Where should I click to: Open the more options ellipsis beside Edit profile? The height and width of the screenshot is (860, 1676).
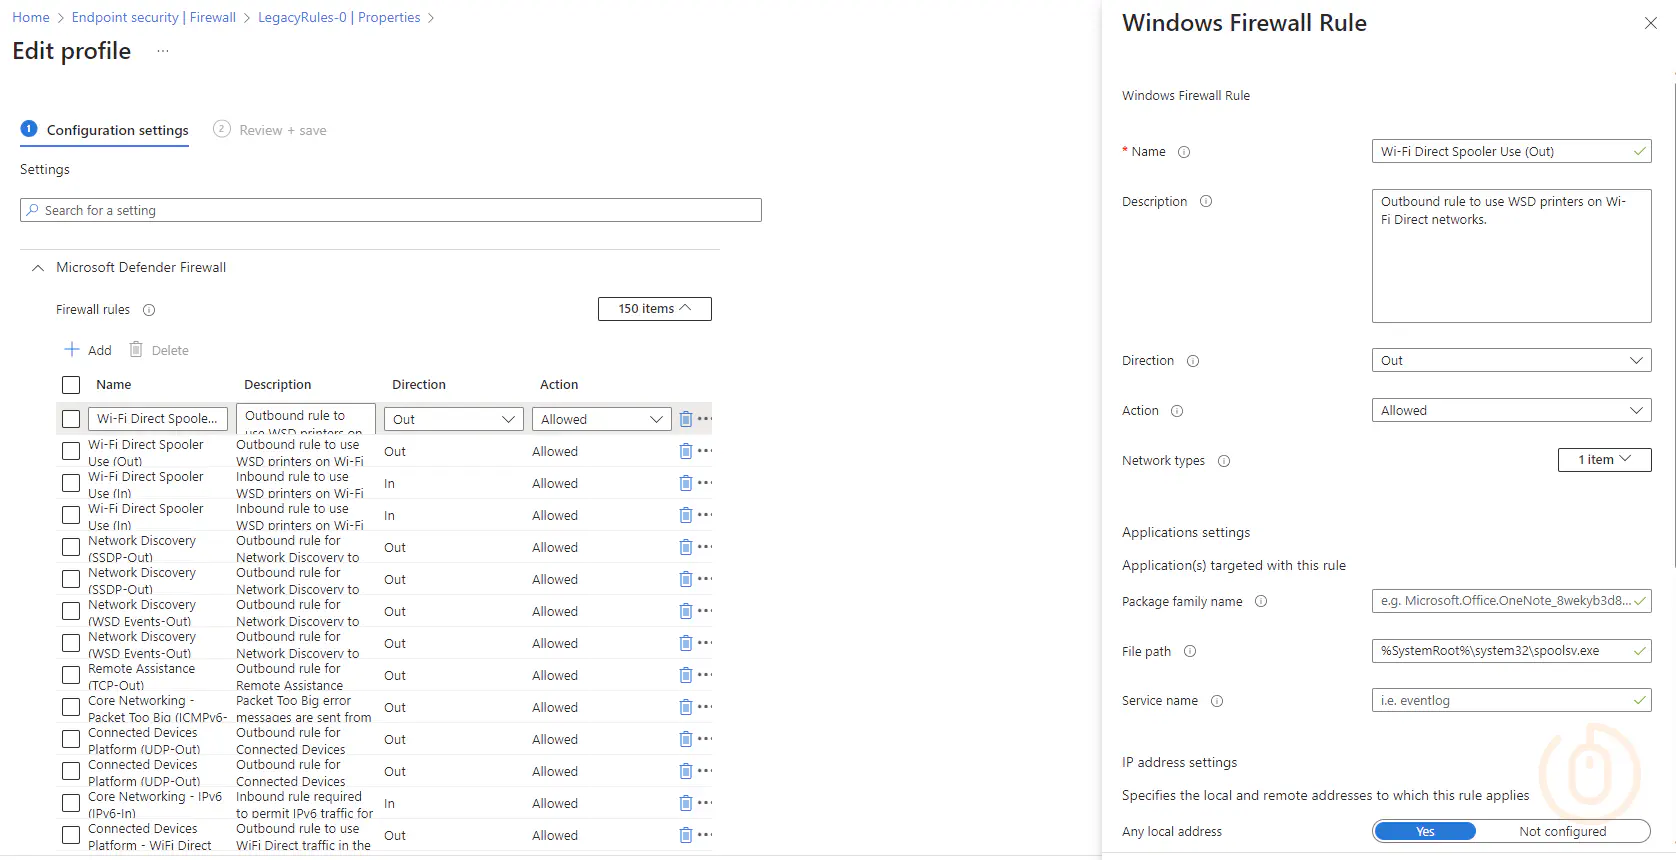[x=163, y=51]
